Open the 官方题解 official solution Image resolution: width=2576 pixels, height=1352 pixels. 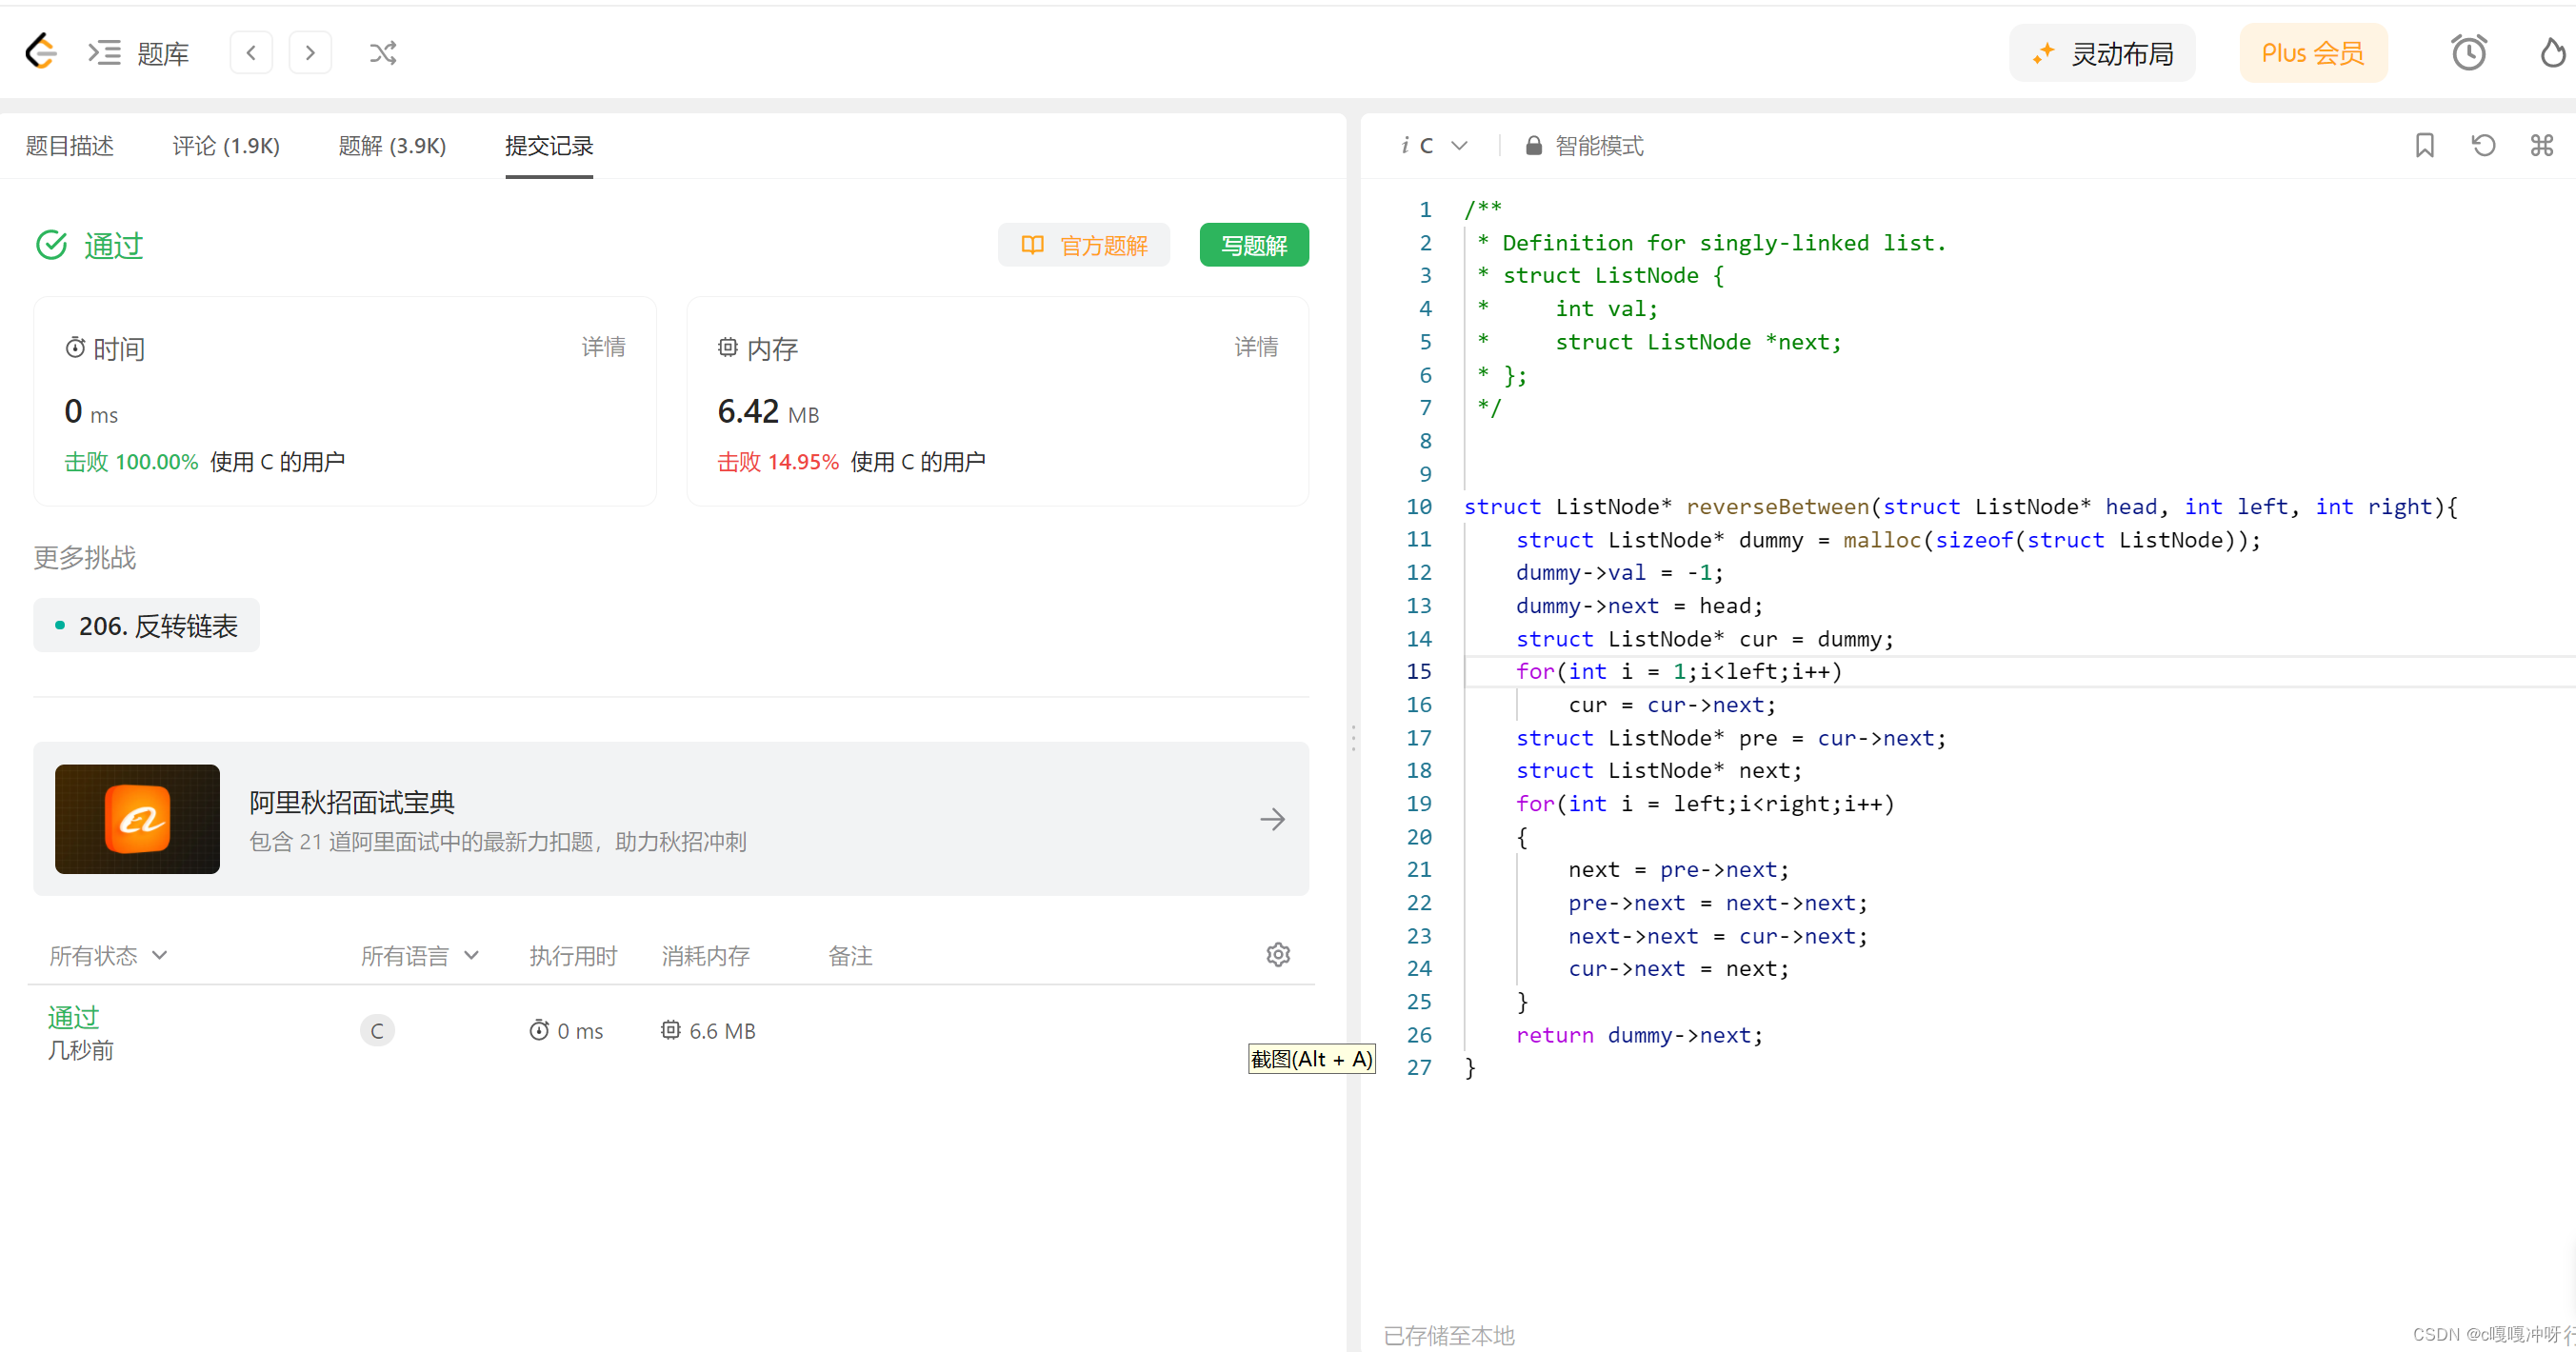coord(1083,245)
